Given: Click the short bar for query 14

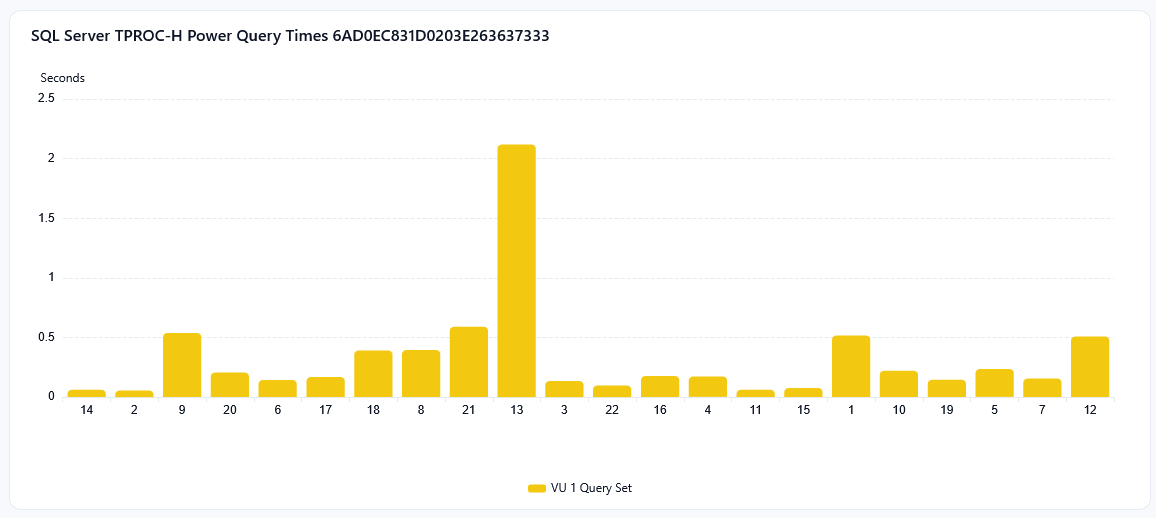Looking at the screenshot, I should (x=86, y=393).
